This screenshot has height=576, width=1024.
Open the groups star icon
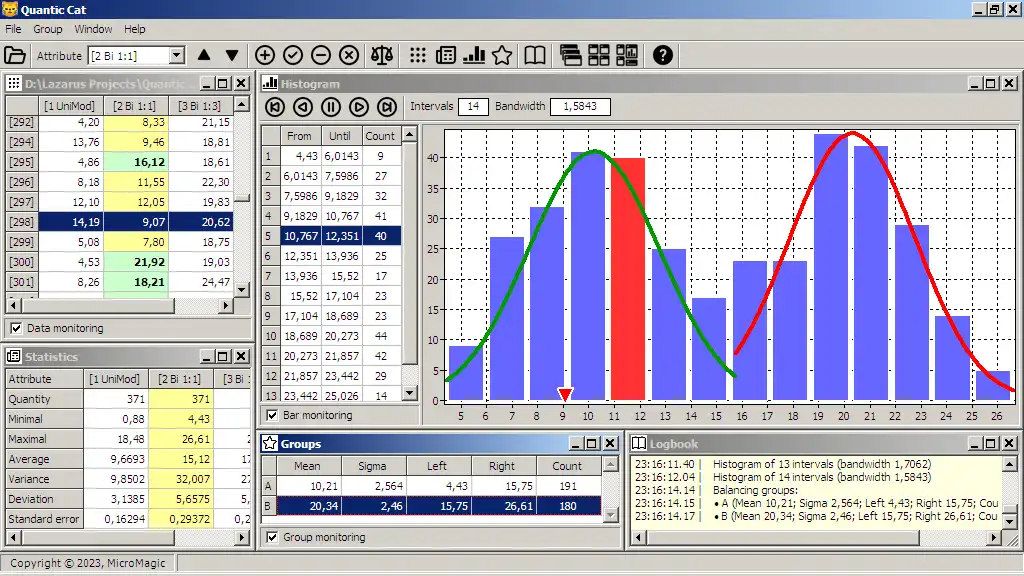[502, 56]
